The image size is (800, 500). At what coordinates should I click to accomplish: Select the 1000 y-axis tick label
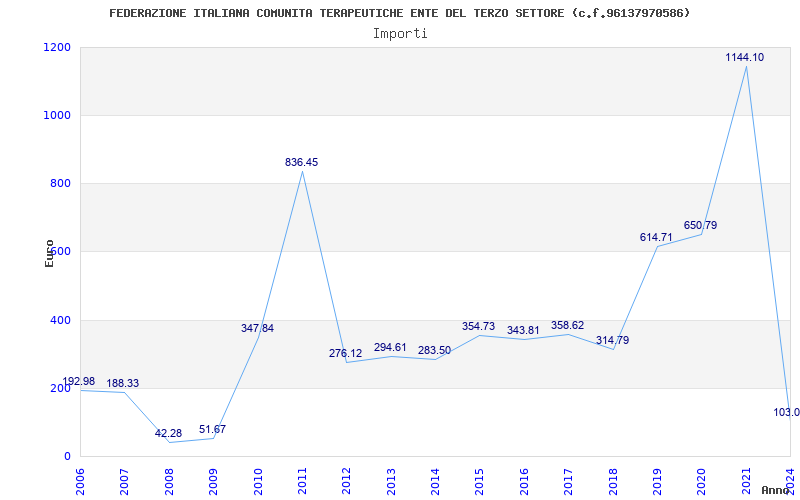[58, 115]
